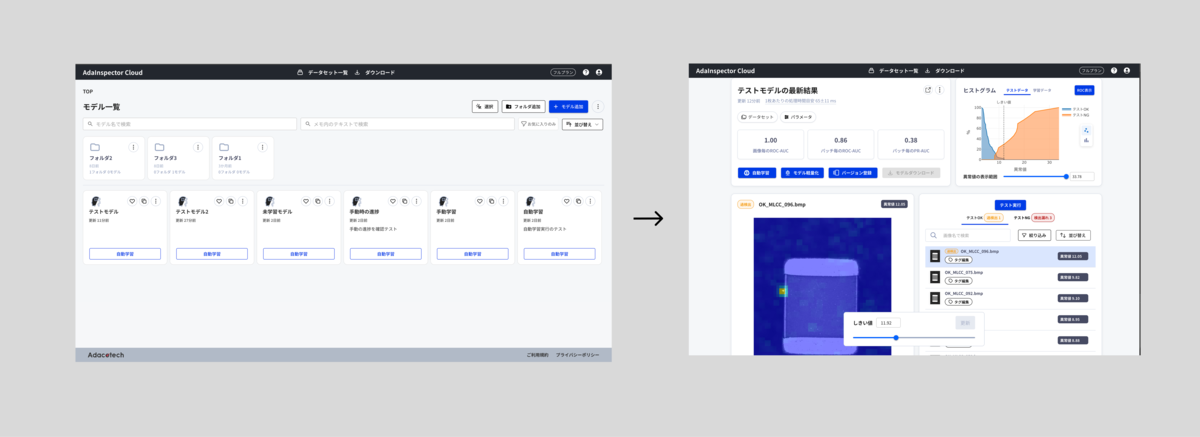Click 自動学習 button on 未学習モデル card
Screen dimensions: 1200x437
298,254
